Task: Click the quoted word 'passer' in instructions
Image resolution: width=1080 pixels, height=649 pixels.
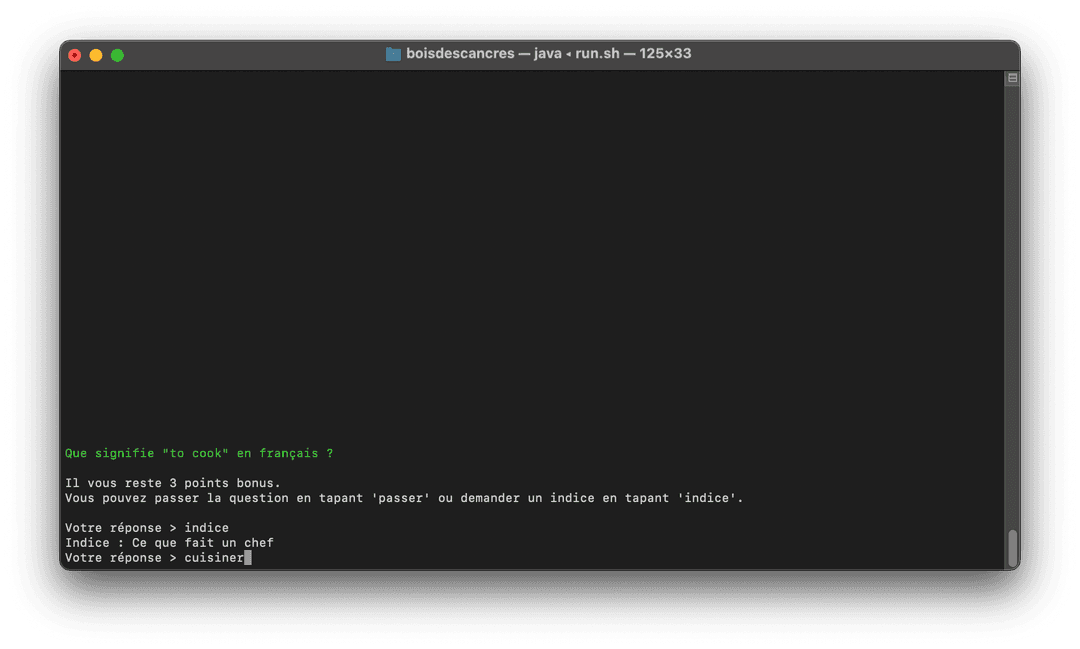Action: click(x=400, y=498)
